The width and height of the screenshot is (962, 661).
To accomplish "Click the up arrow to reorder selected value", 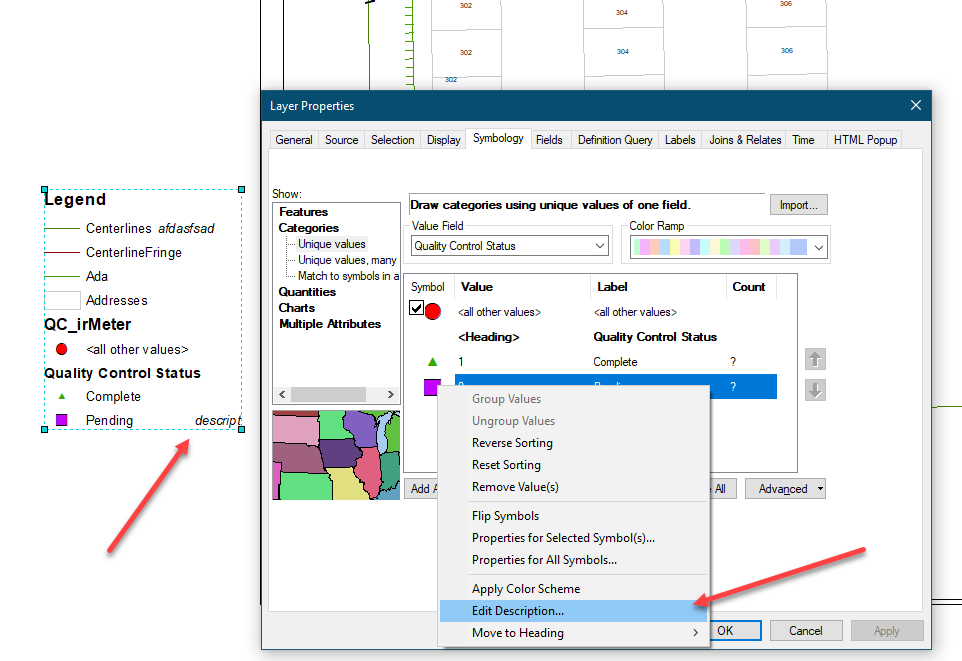I will [x=814, y=361].
